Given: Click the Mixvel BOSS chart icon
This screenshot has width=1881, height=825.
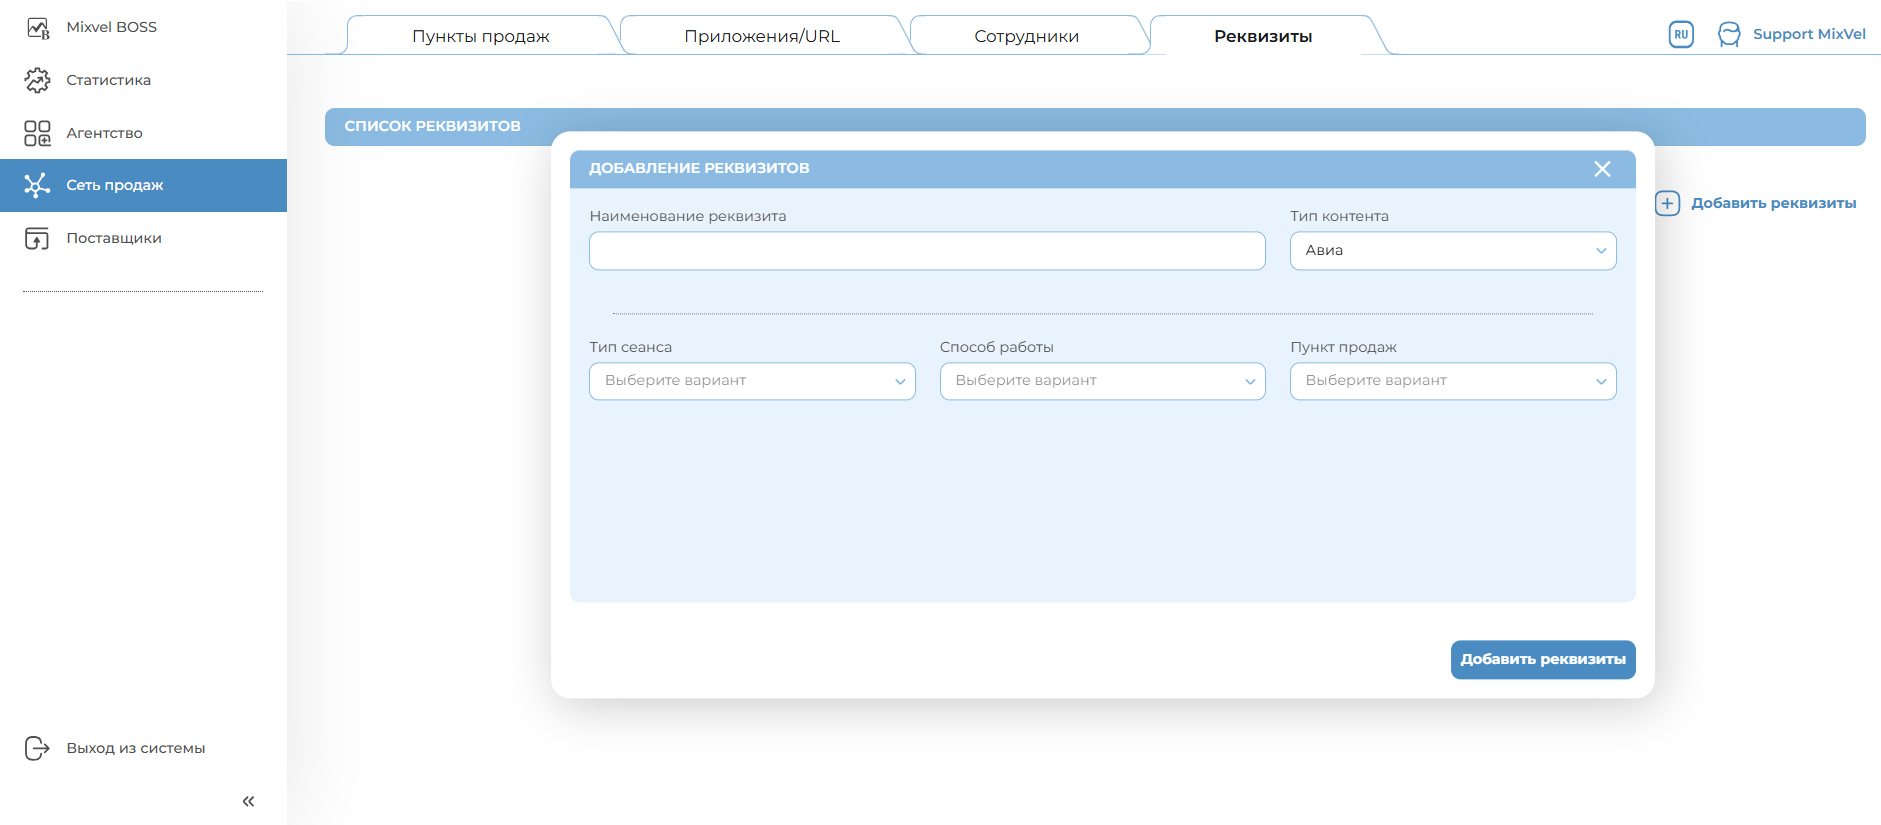Looking at the screenshot, I should pos(38,28).
